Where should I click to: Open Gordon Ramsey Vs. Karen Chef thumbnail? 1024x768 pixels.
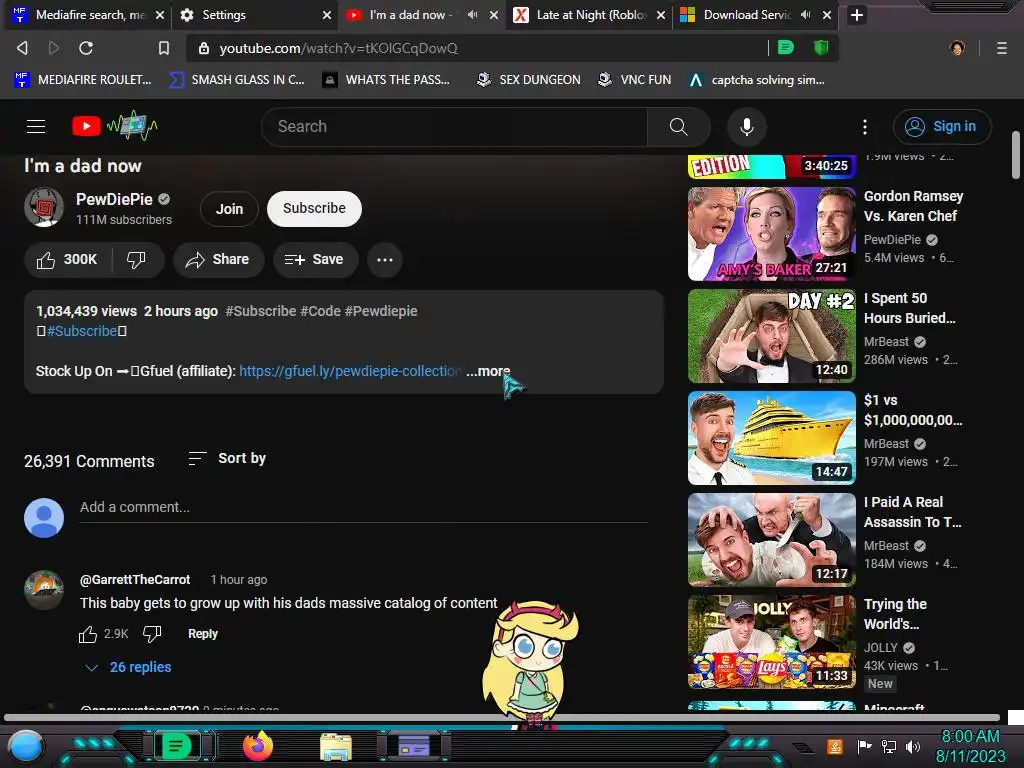click(x=771, y=234)
